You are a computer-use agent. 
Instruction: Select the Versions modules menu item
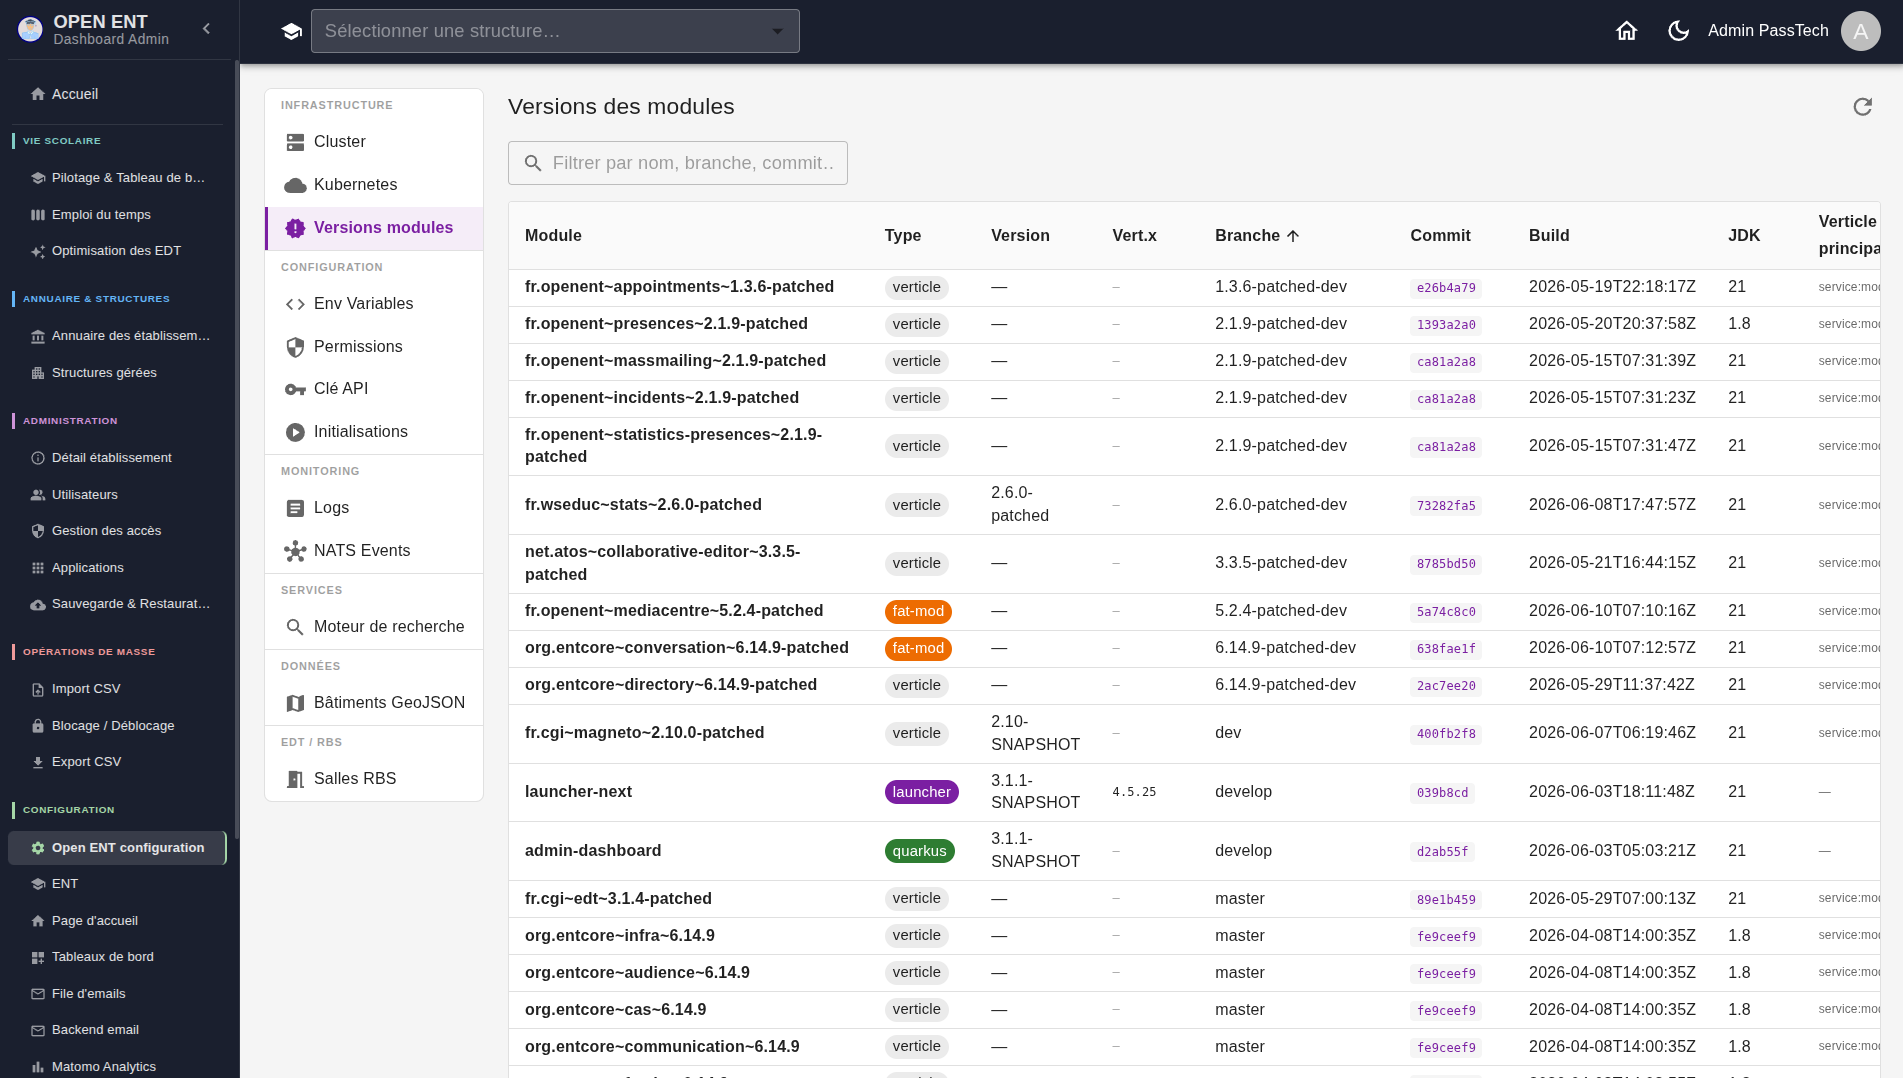click(x=374, y=228)
